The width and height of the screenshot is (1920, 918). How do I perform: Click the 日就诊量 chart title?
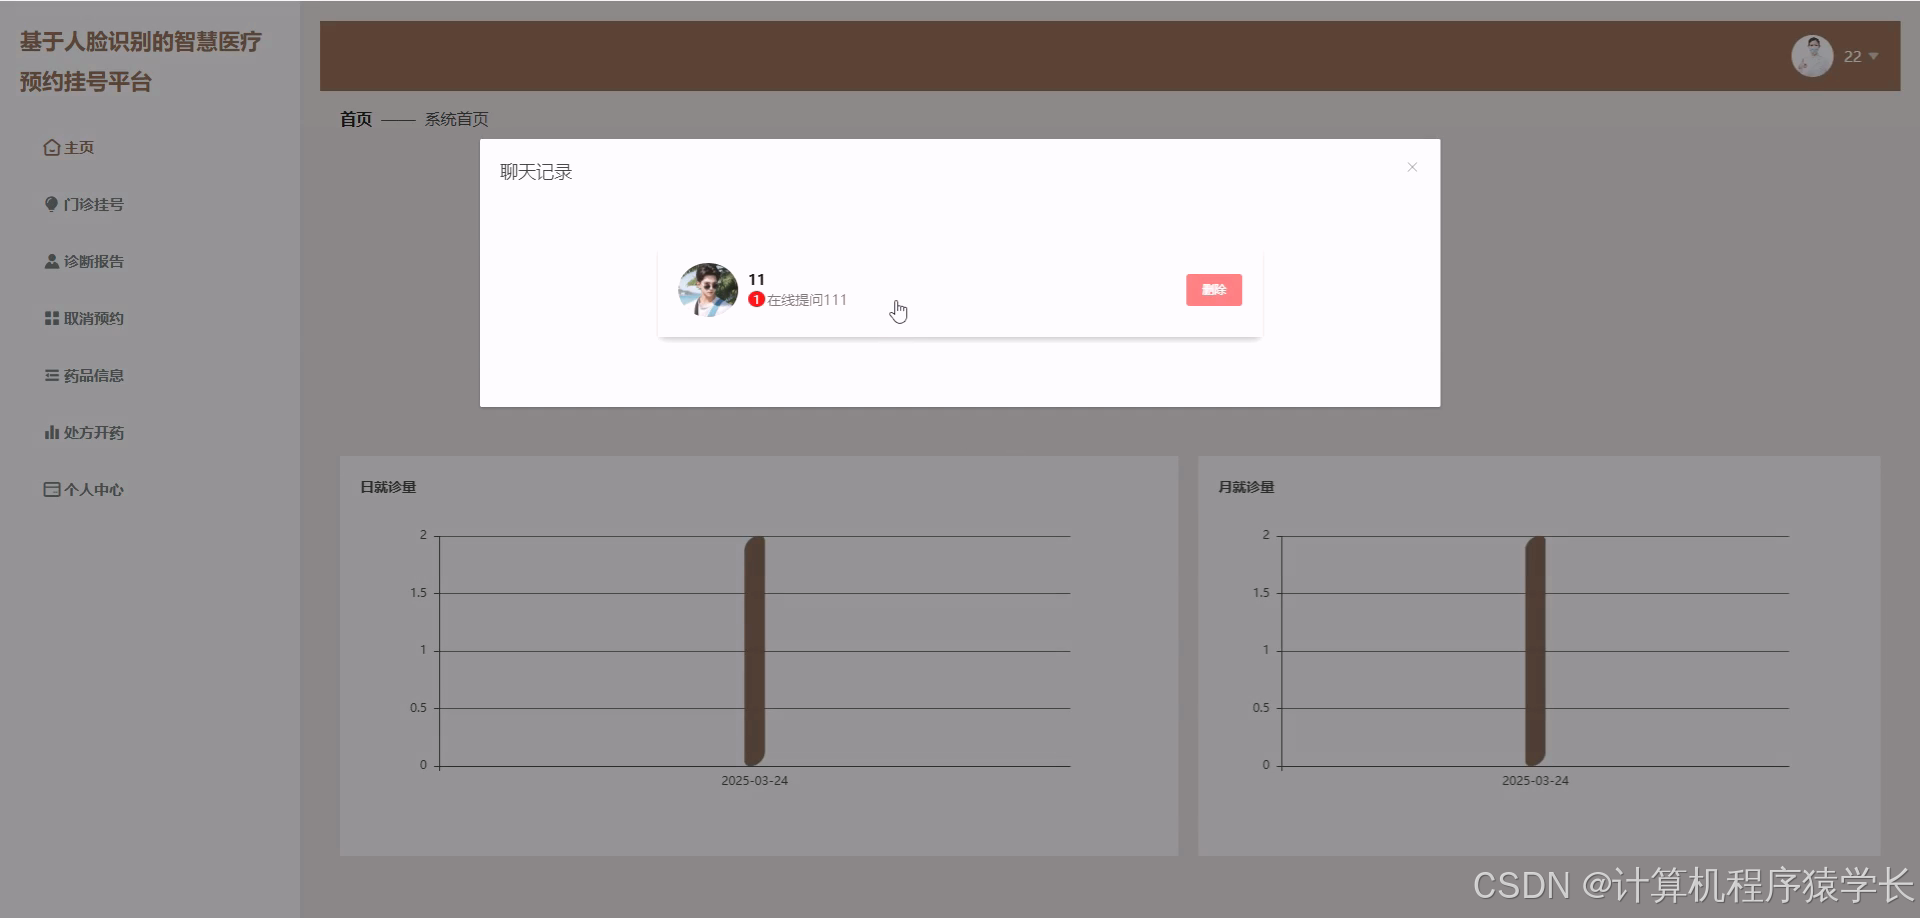388,487
